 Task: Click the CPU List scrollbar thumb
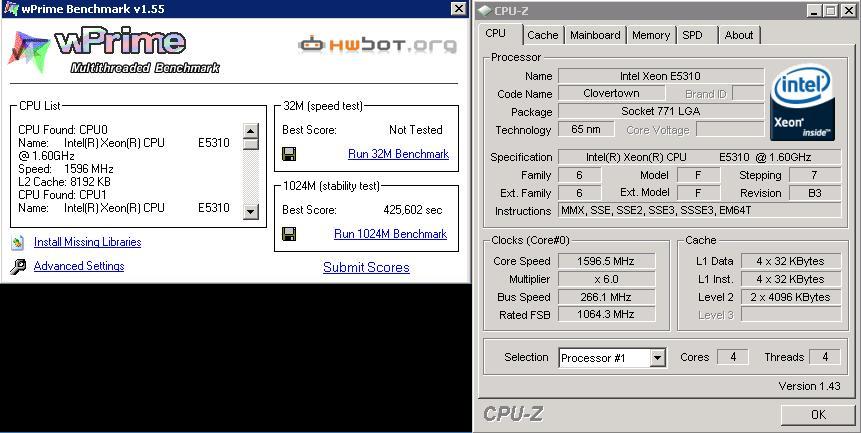point(250,144)
